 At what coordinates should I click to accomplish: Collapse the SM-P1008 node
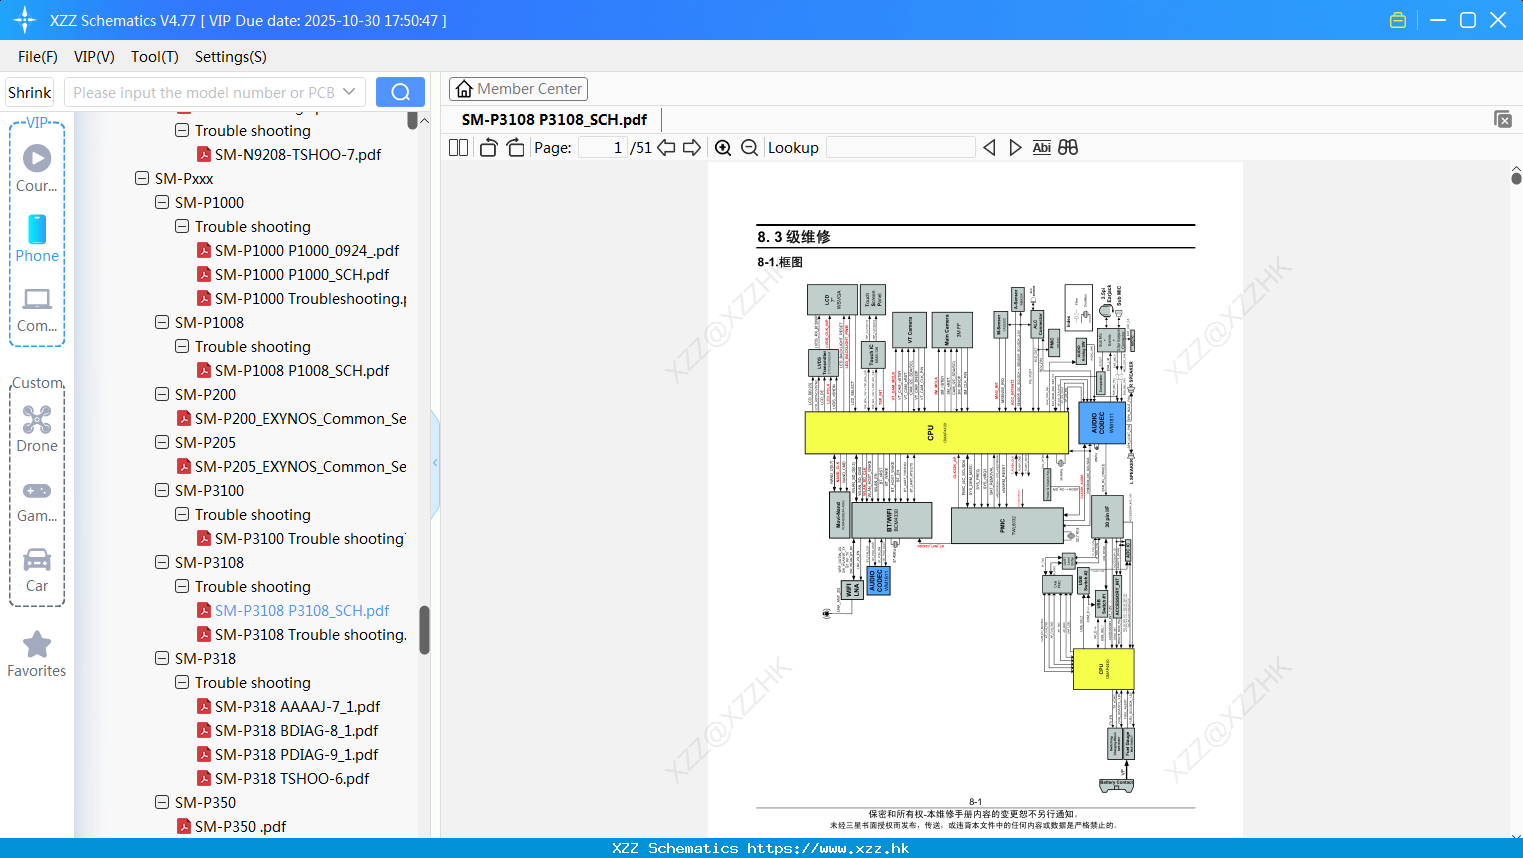point(162,322)
